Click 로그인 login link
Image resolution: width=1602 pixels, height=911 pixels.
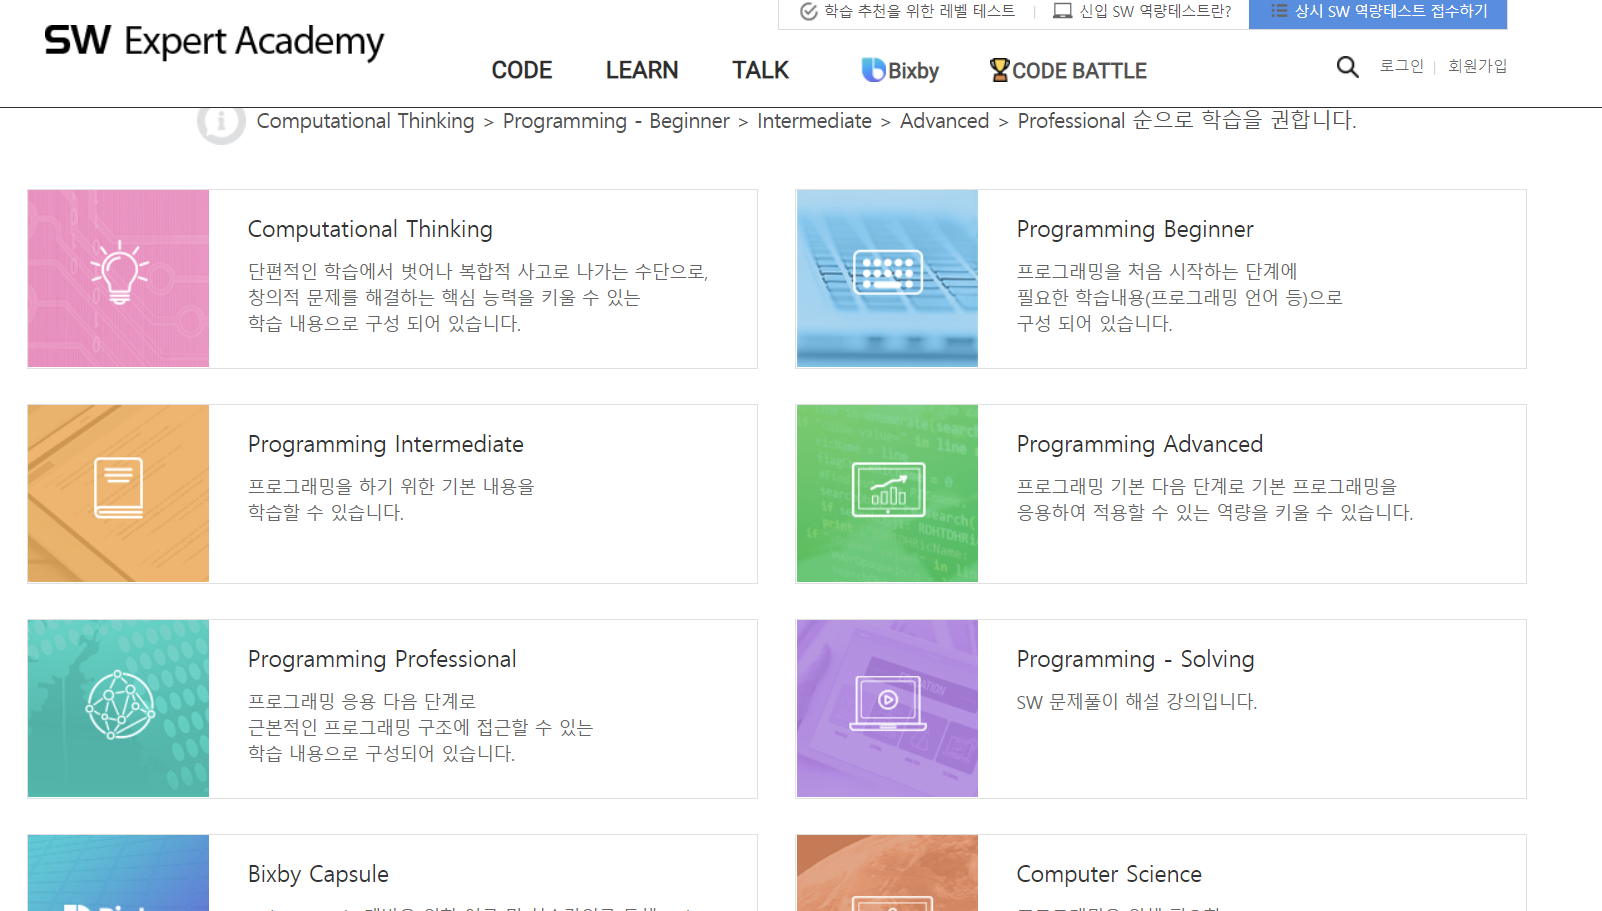pyautogui.click(x=1401, y=66)
